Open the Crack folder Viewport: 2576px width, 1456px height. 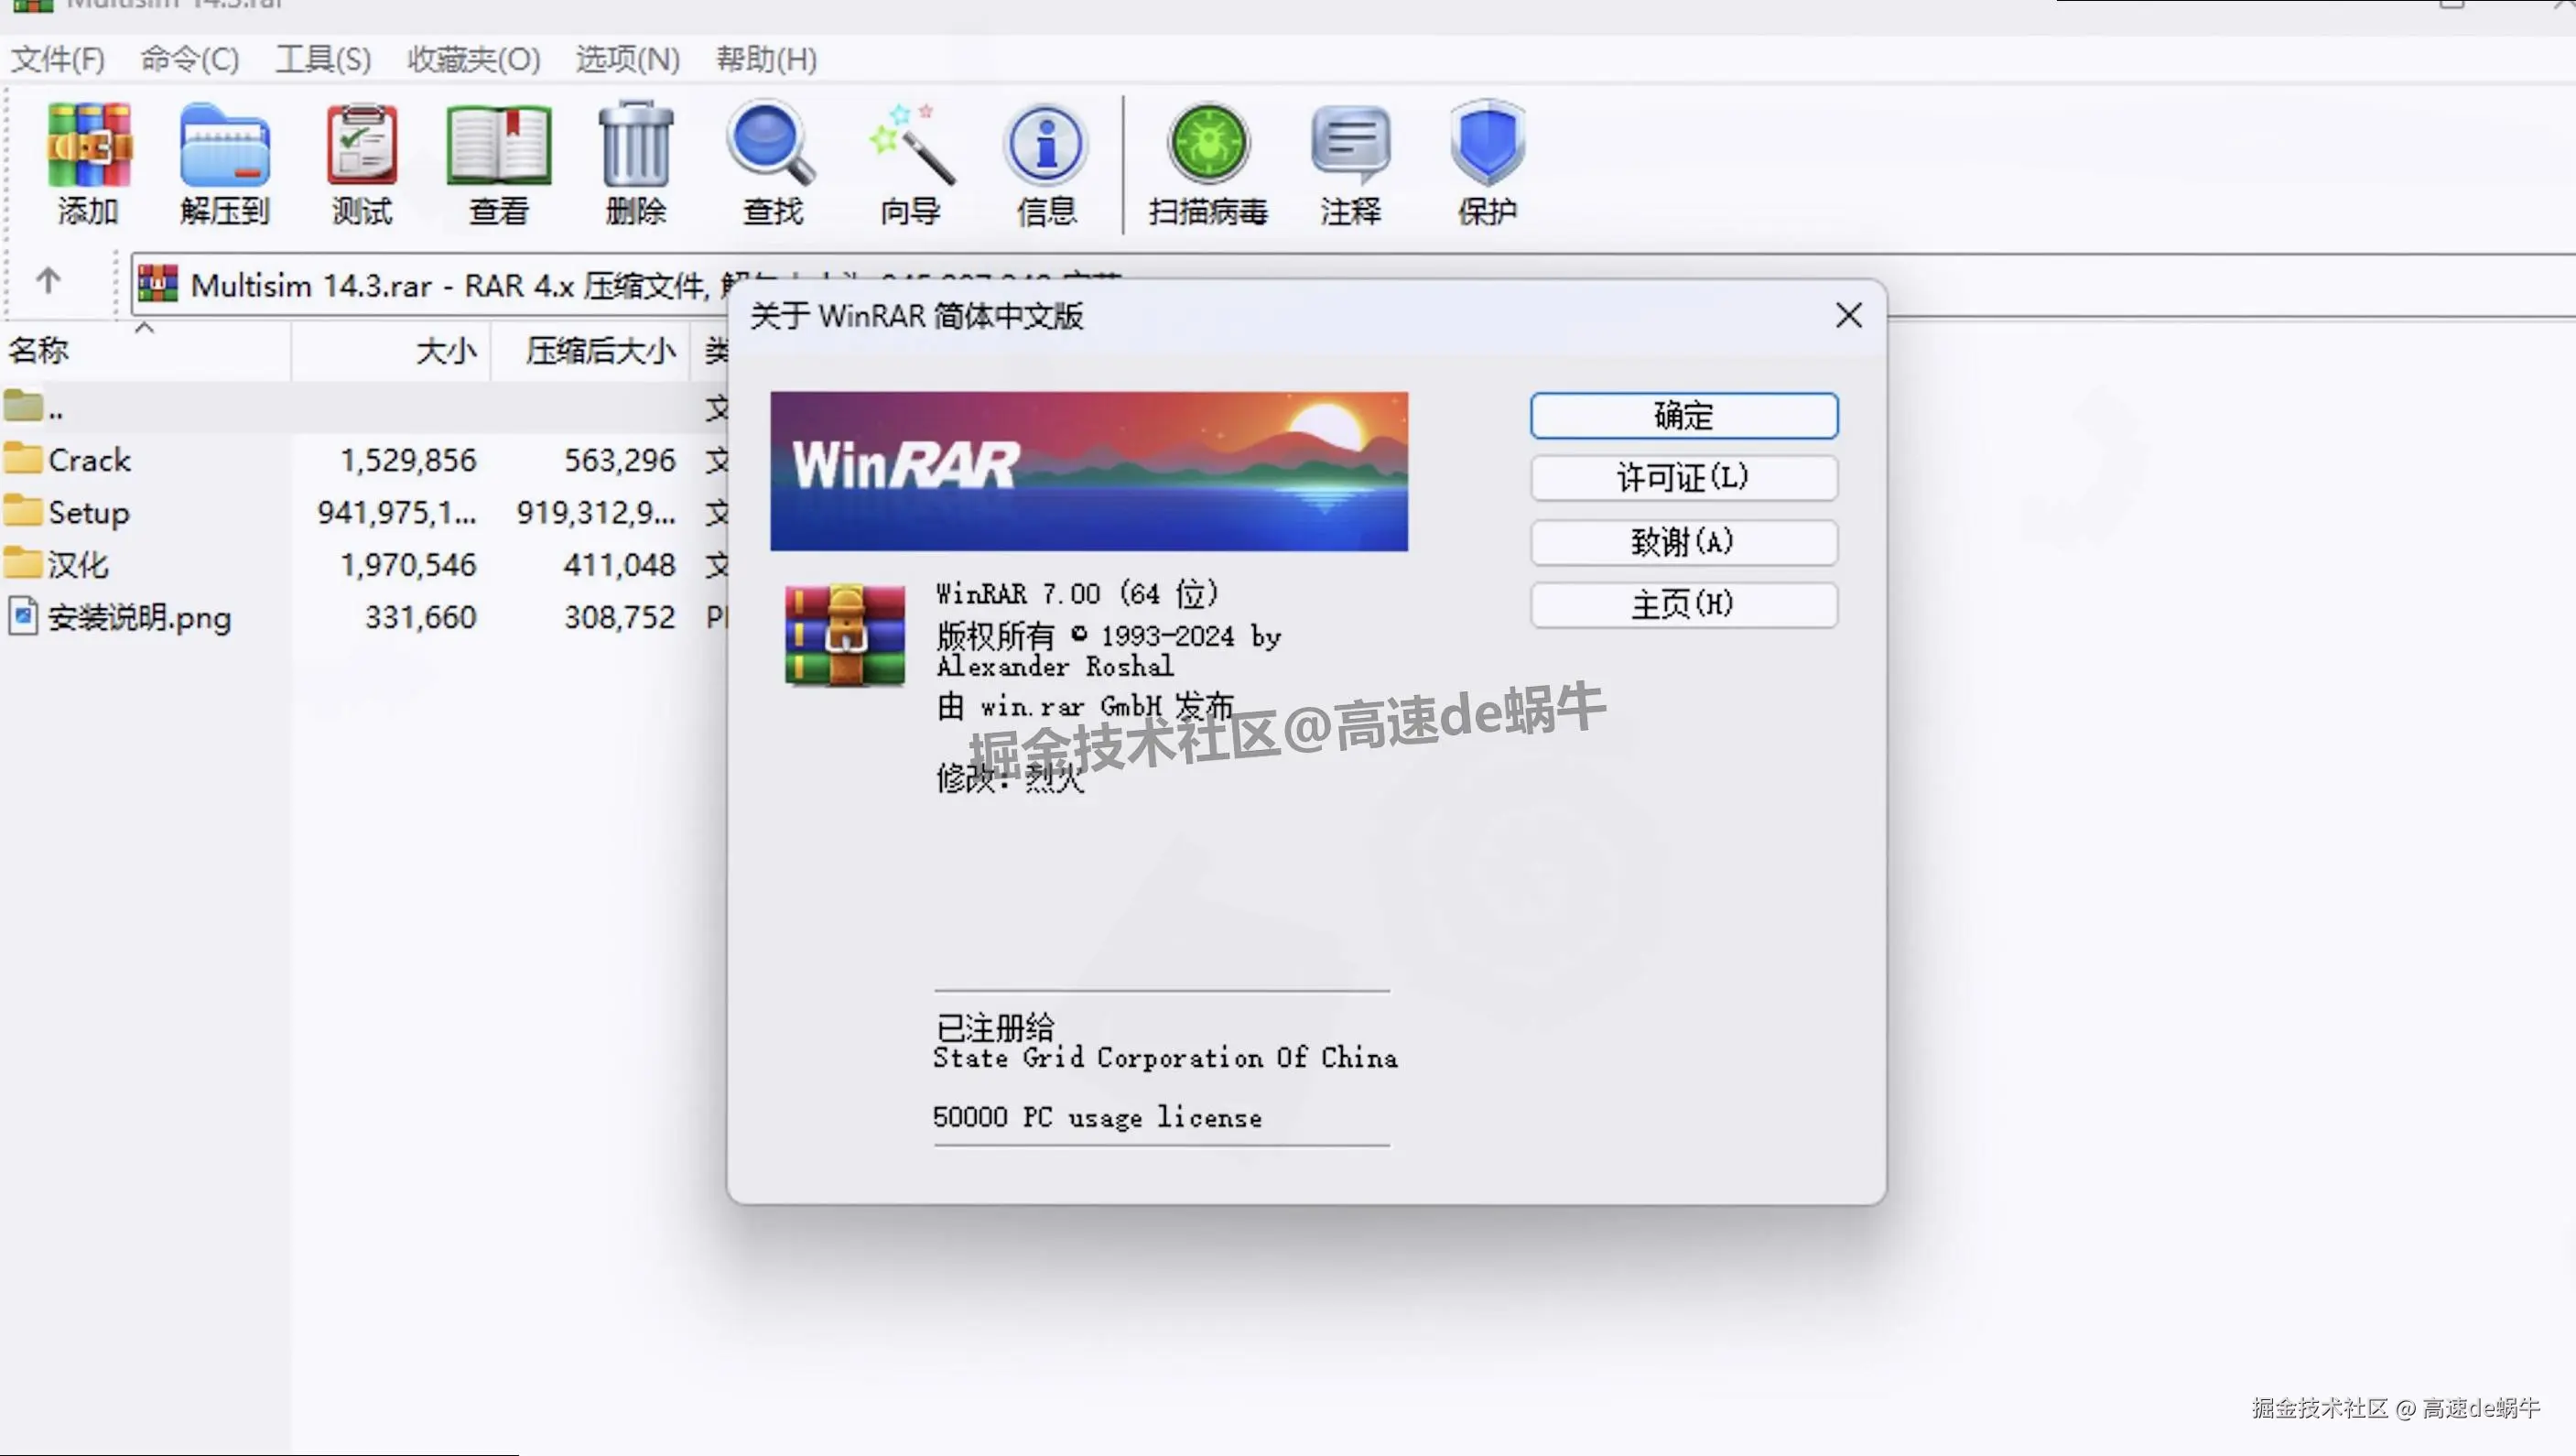[92, 459]
